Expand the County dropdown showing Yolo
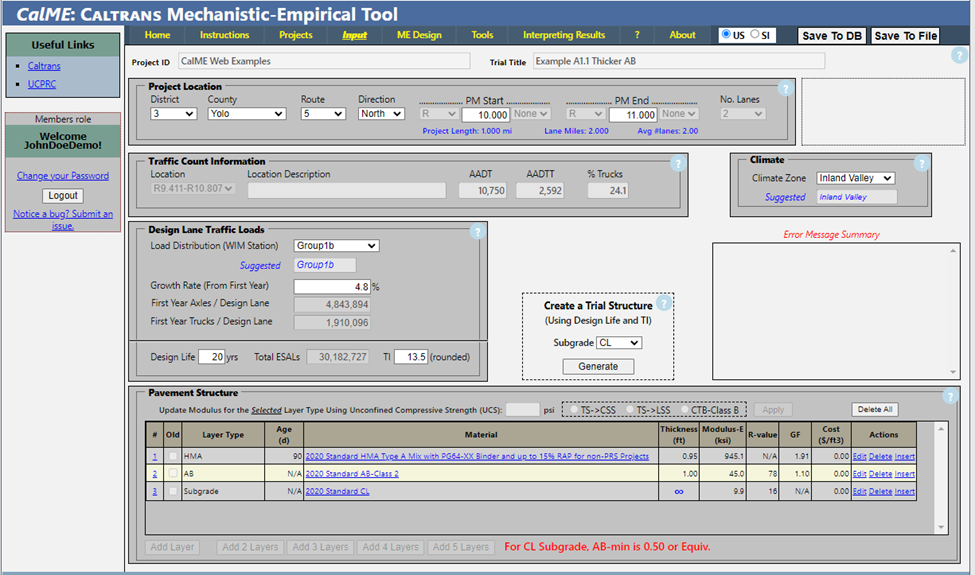 click(247, 114)
